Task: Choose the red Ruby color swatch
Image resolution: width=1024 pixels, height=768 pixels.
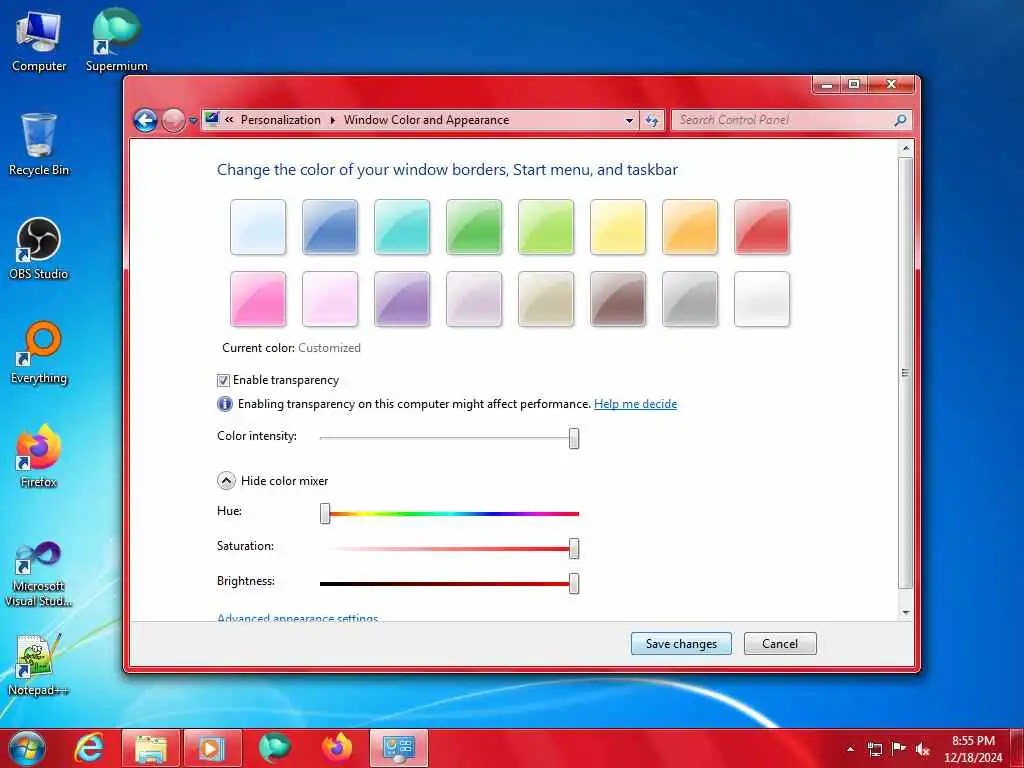Action: [x=762, y=227]
